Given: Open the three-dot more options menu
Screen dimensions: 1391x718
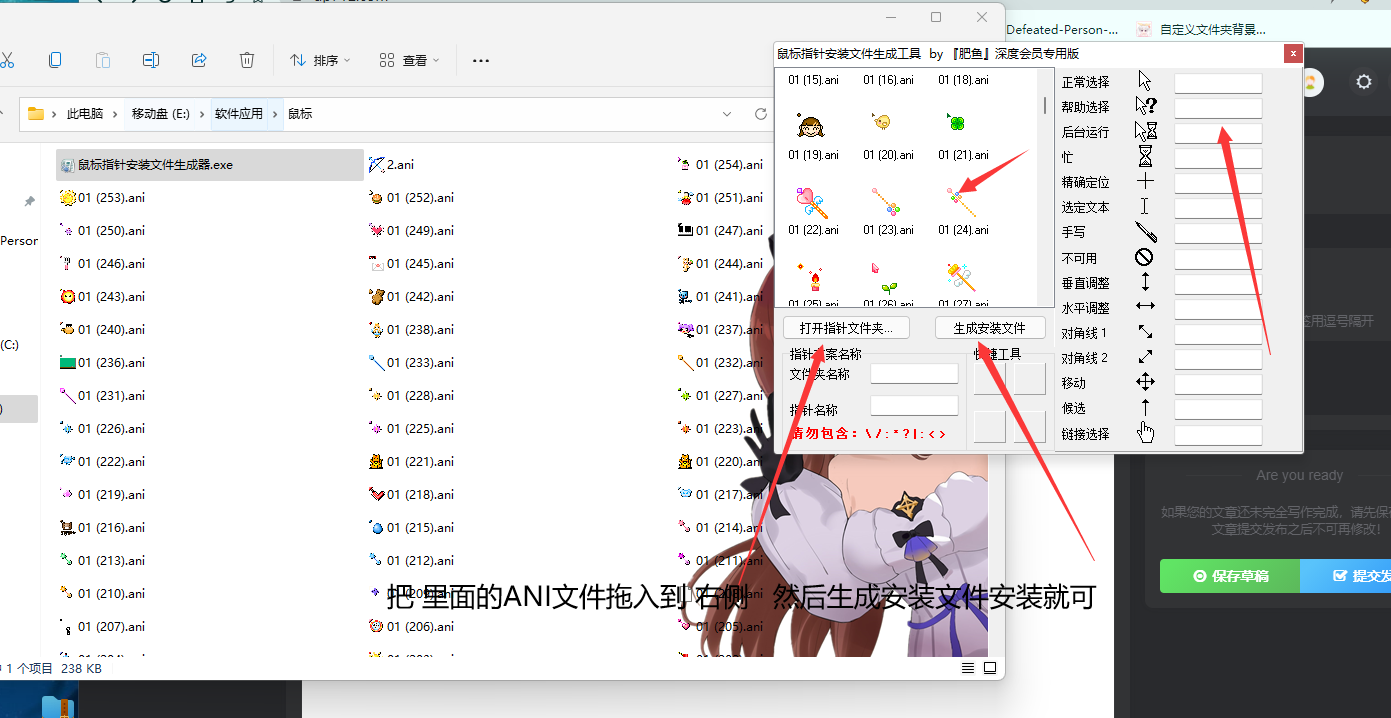Looking at the screenshot, I should [x=480, y=60].
